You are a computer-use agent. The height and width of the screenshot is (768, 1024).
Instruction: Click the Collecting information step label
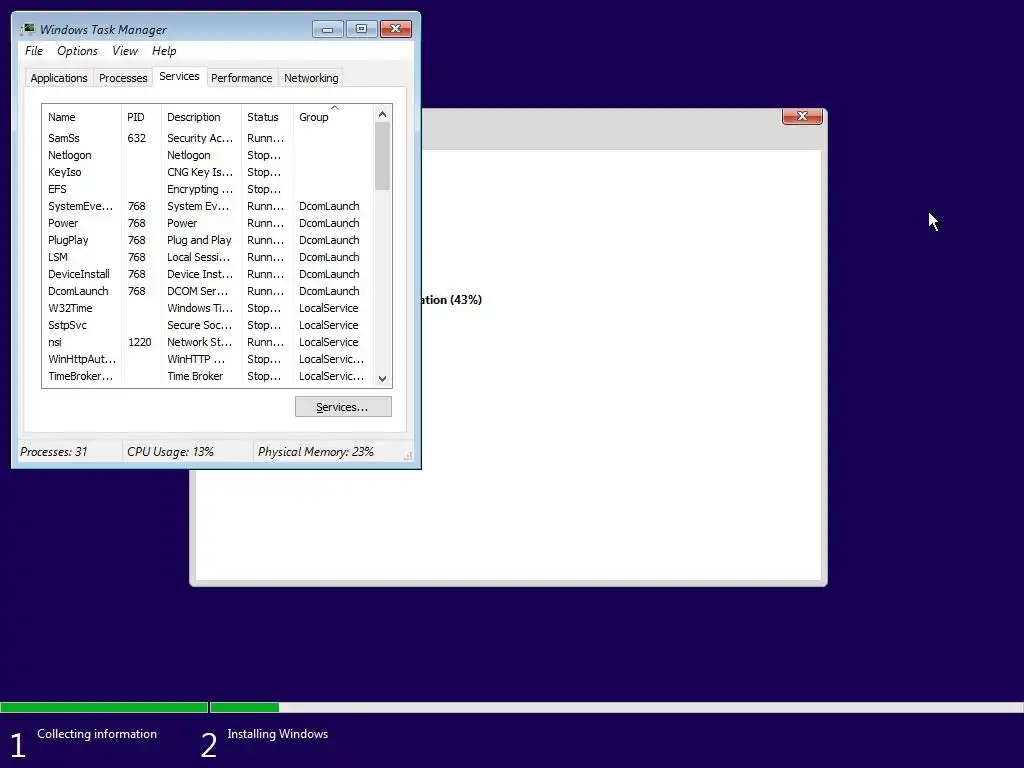(x=97, y=733)
